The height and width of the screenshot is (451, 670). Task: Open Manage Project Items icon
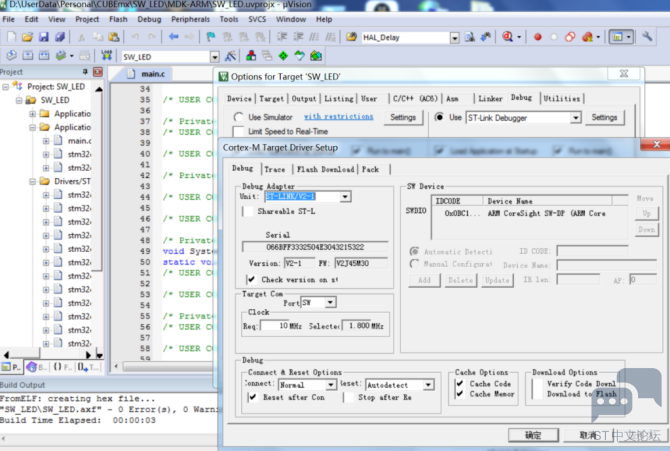coord(251,56)
